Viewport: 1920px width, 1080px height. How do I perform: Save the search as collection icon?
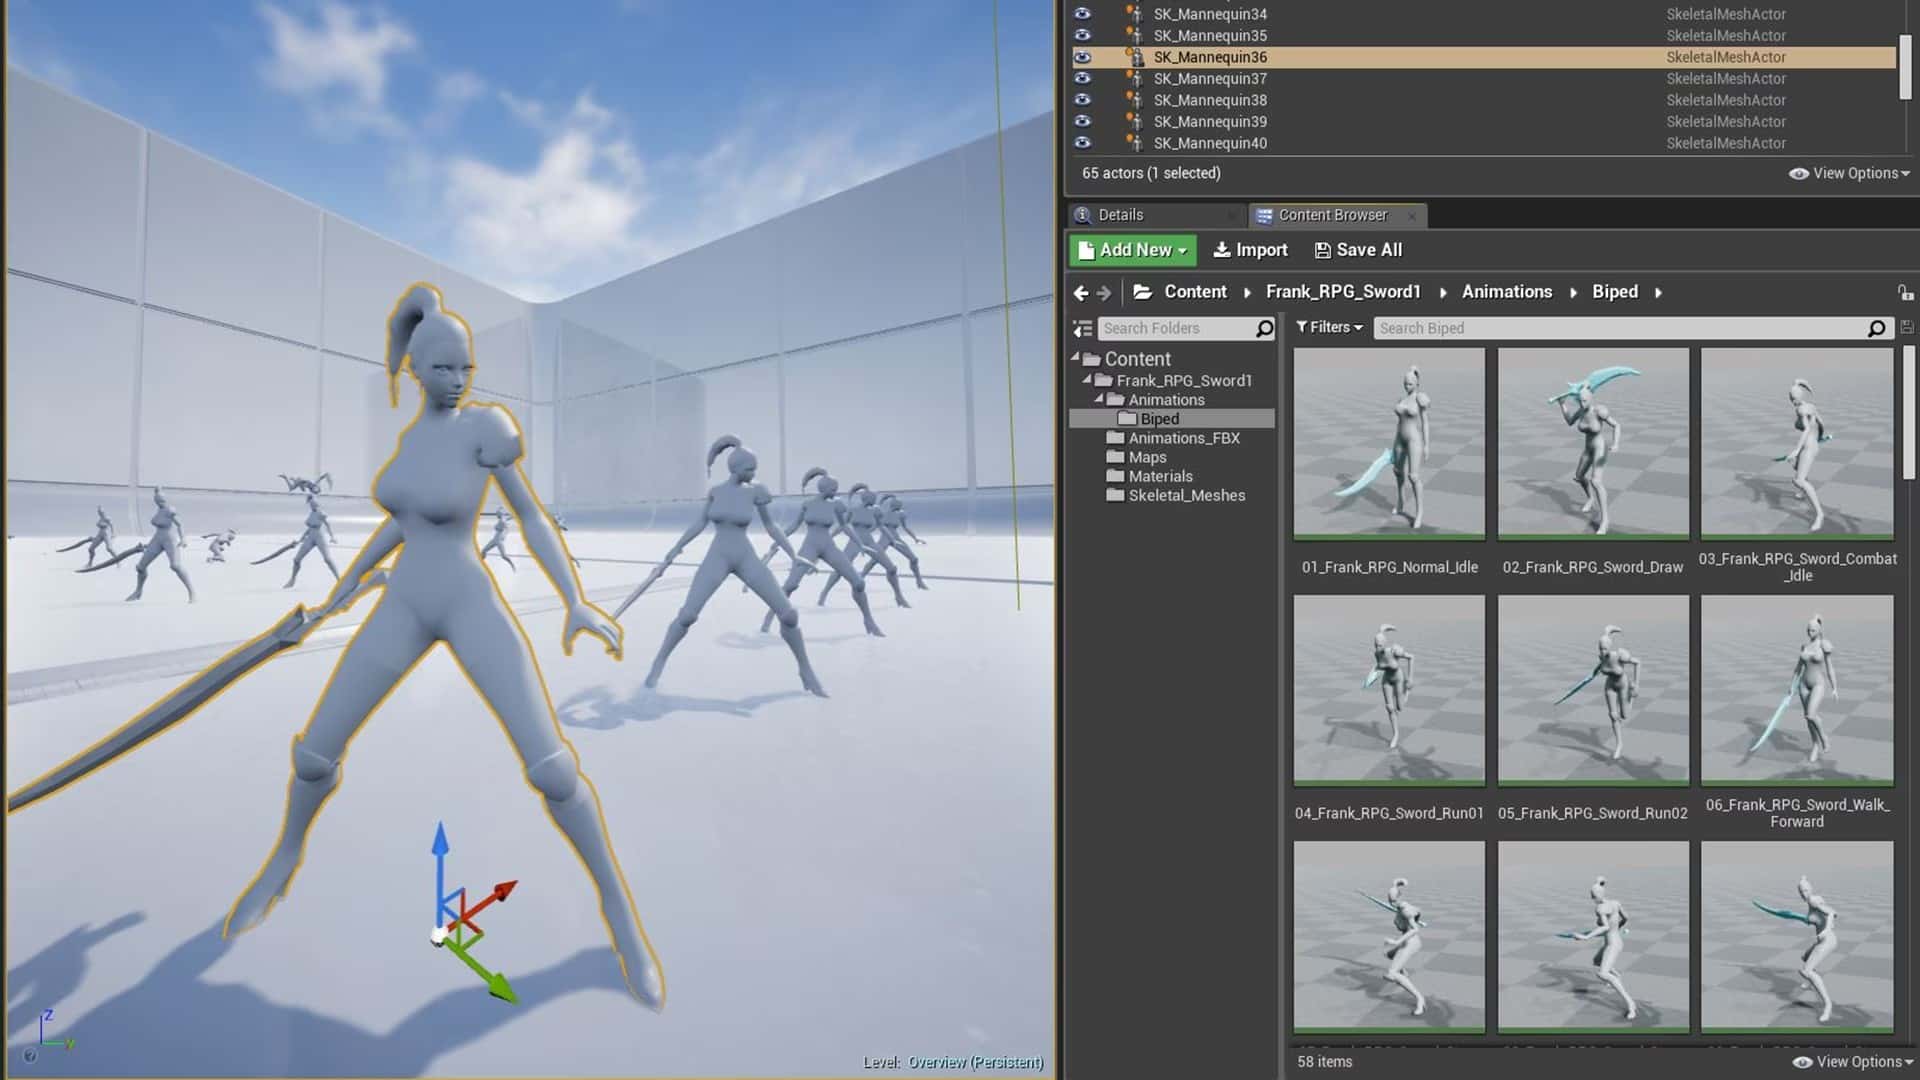[1906, 328]
